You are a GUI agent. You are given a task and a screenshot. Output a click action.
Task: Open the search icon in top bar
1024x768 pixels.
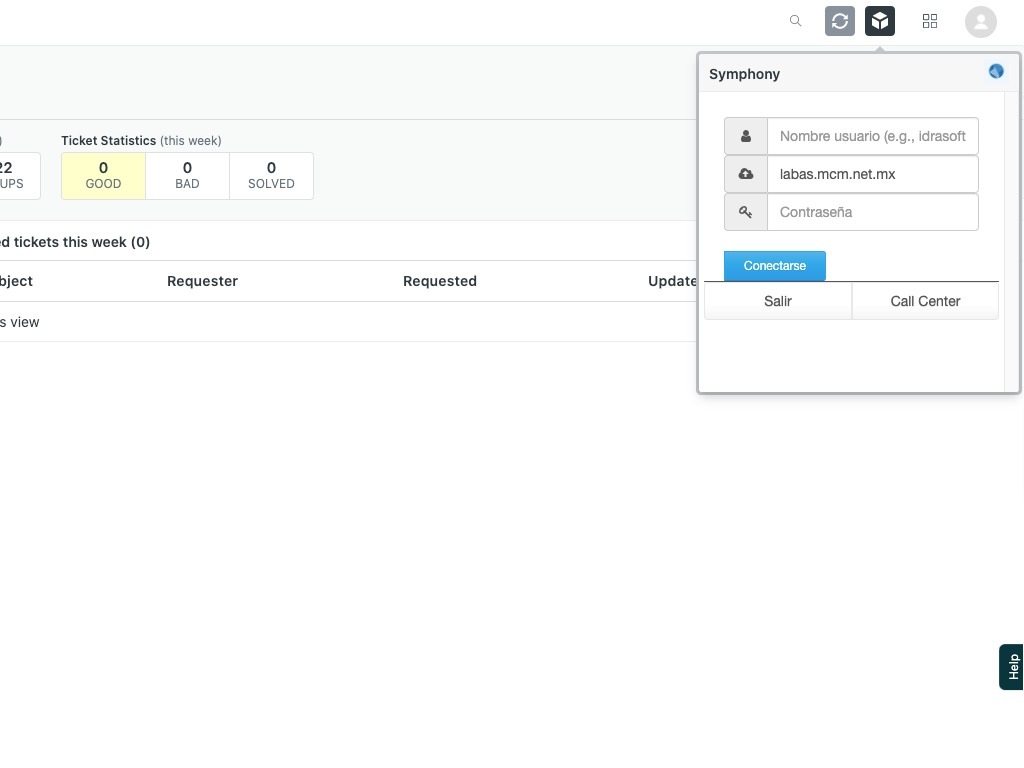(x=795, y=21)
